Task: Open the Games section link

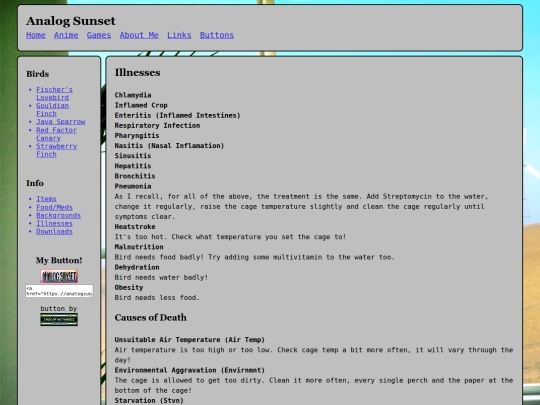Action: coord(99,35)
